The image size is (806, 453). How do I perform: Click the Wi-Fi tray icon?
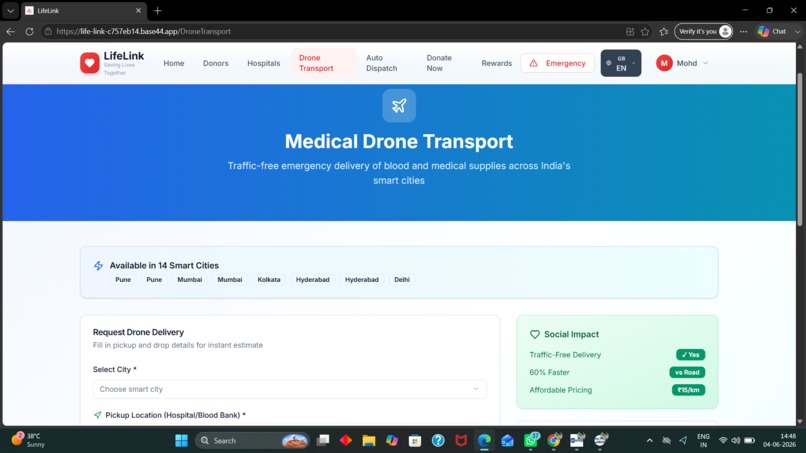[723, 441]
